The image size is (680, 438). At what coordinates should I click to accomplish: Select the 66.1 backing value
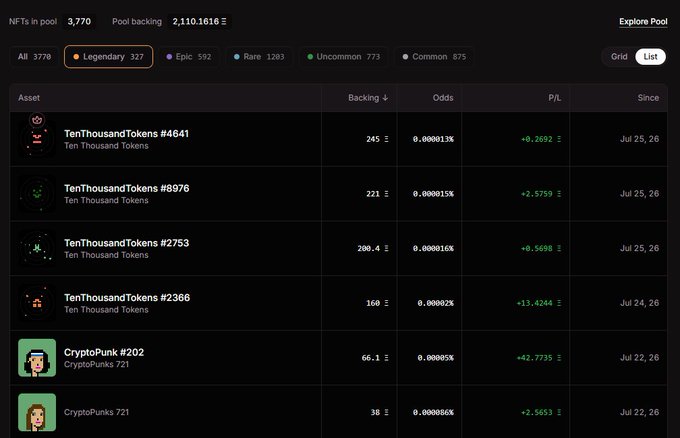(375, 358)
